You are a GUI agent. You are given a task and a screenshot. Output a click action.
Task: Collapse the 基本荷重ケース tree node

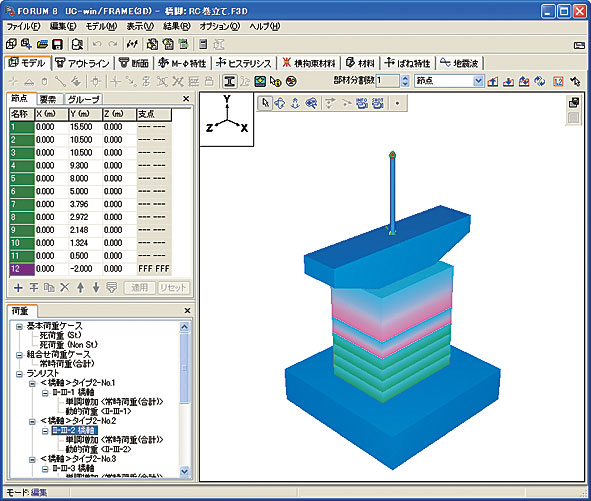(x=19, y=326)
